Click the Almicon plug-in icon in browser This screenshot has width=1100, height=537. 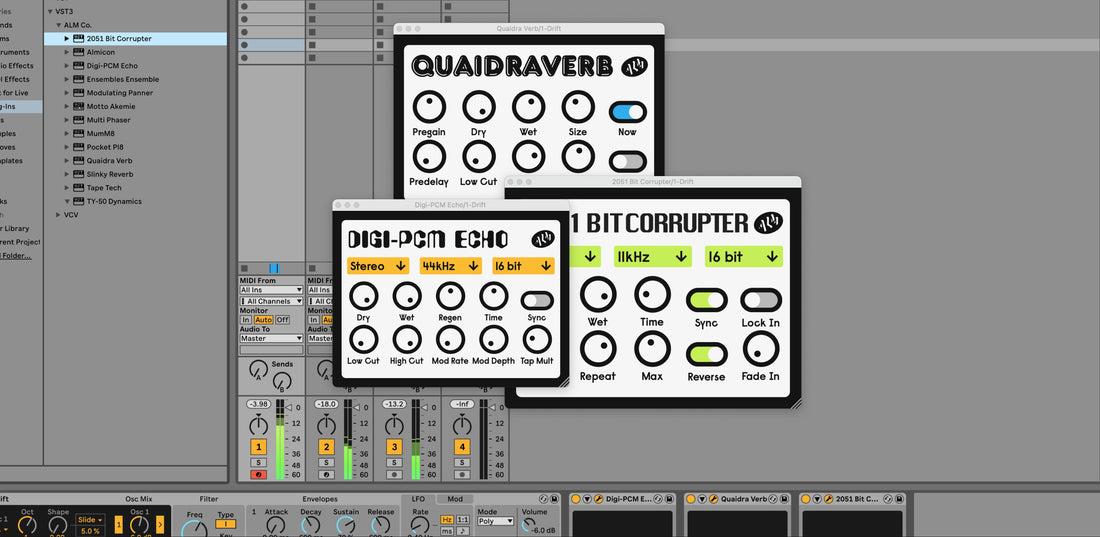click(79, 52)
